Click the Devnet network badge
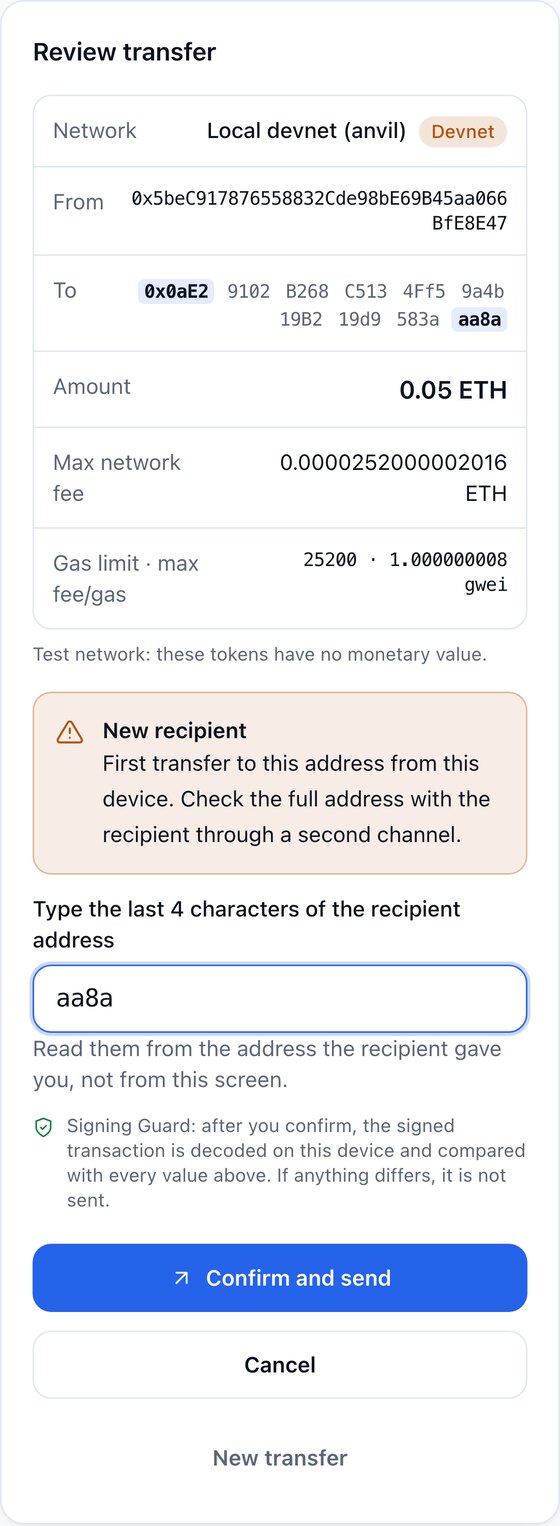This screenshot has height=1526, width=560. (462, 131)
